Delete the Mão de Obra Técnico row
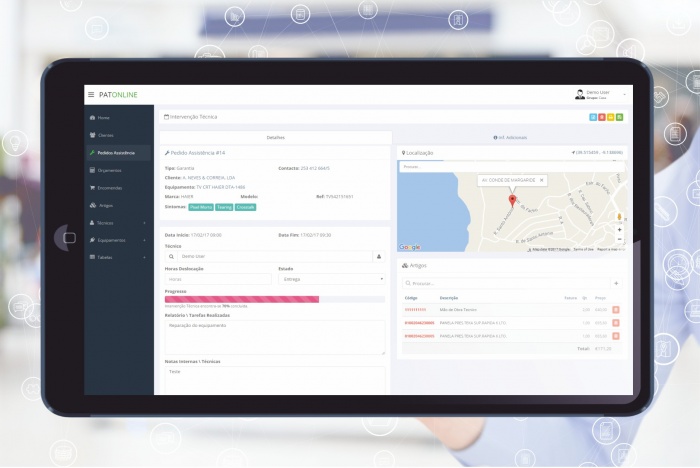Viewport: 700px width, 468px height. point(616,310)
